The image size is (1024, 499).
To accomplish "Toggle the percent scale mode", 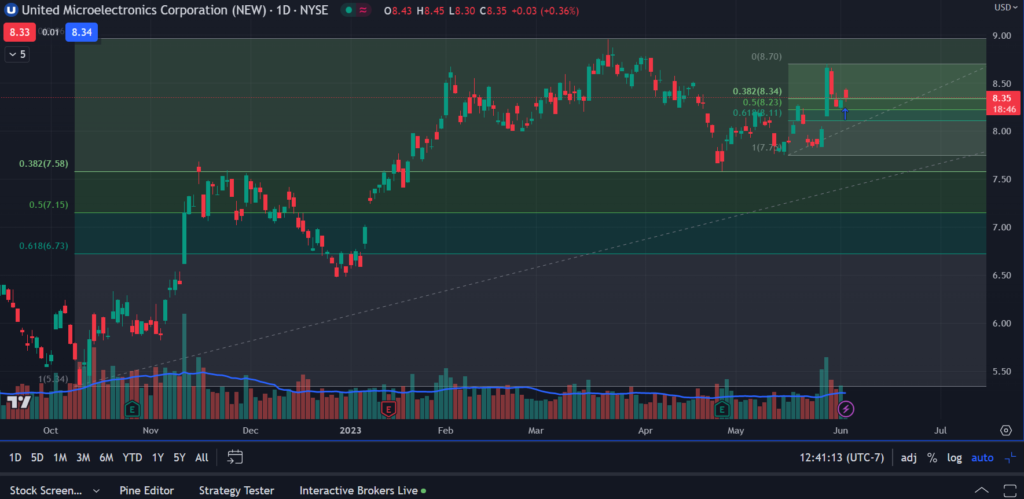I will click(932, 457).
